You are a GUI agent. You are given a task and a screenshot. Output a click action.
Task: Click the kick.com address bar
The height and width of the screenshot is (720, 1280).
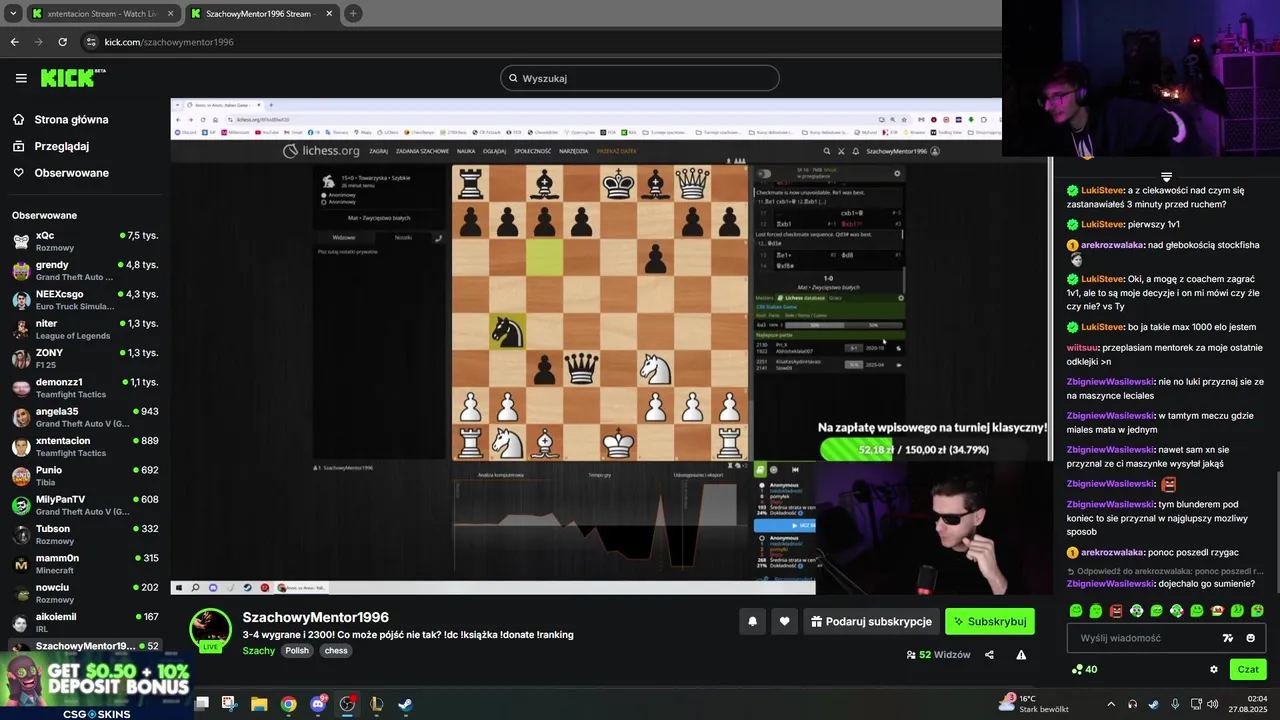pos(540,42)
